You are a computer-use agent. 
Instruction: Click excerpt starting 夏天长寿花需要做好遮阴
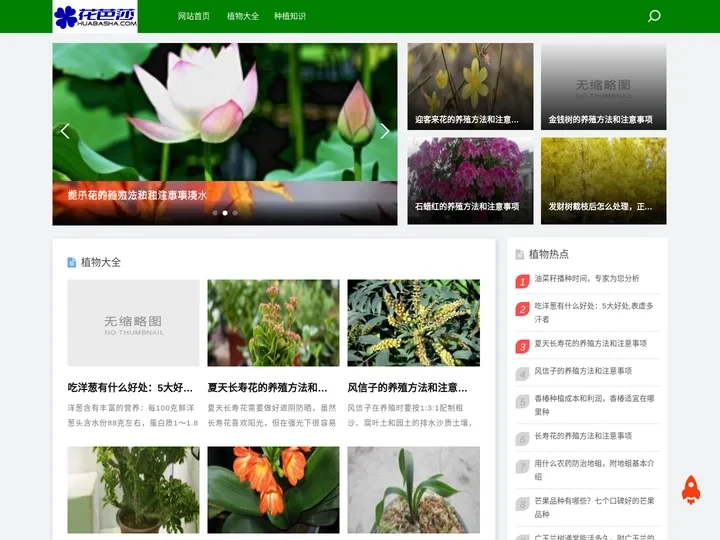click(x=272, y=415)
